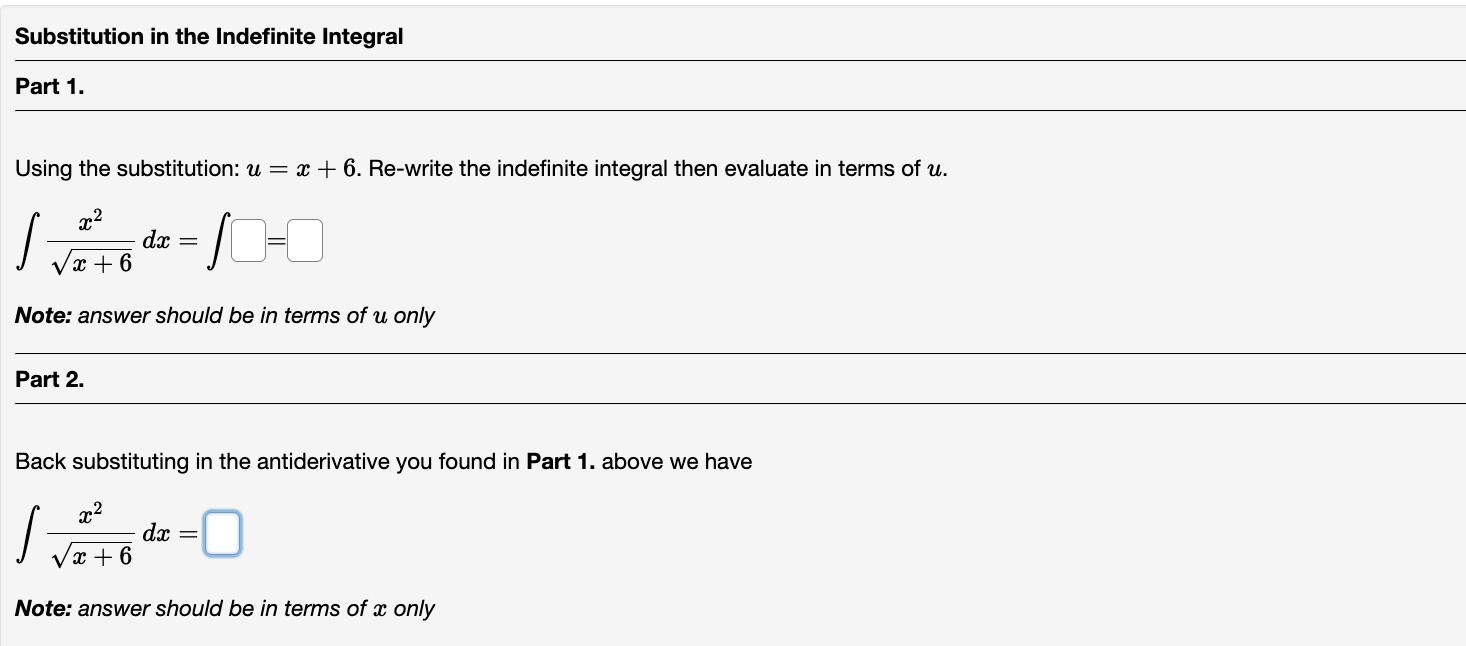Select the Substitution in the Indefinite Integral title
Image resolution: width=1466 pixels, height=646 pixels.
(x=209, y=36)
